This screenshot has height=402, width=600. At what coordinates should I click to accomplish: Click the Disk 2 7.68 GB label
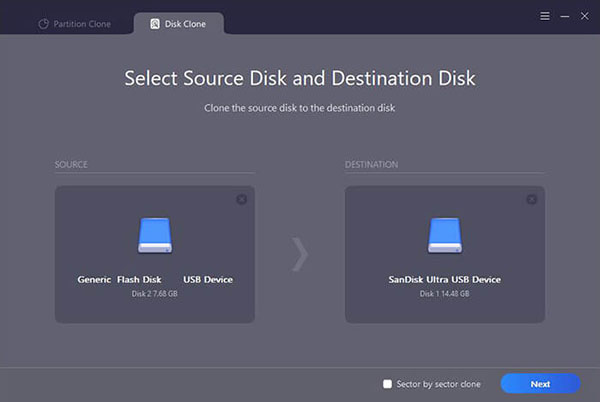155,294
